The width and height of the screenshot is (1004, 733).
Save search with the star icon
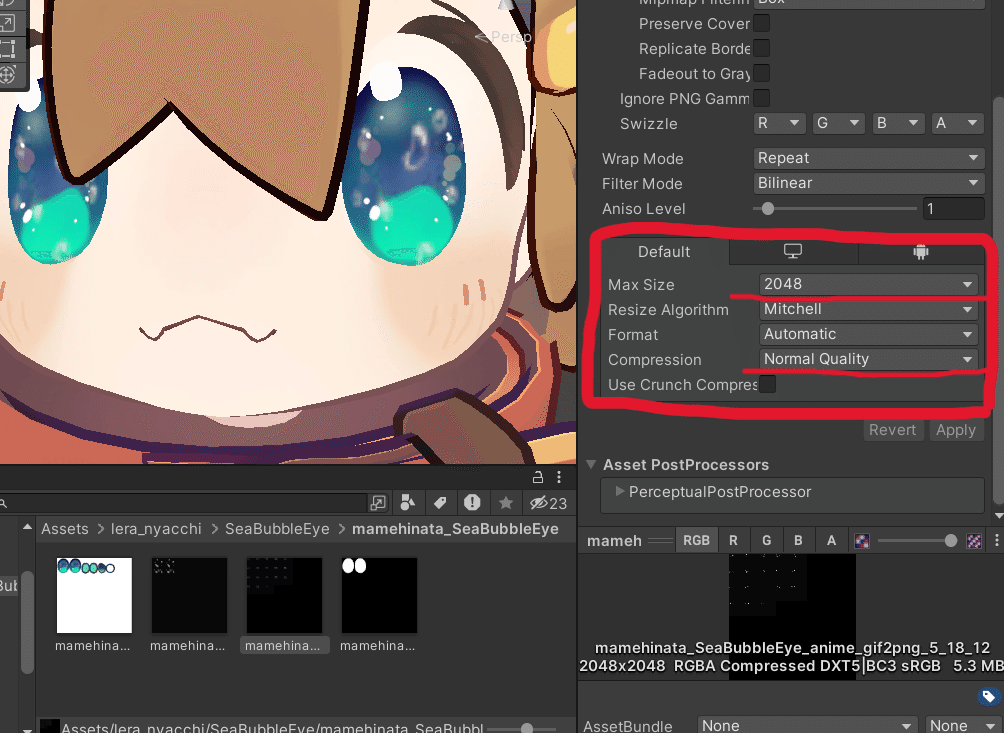tap(506, 503)
